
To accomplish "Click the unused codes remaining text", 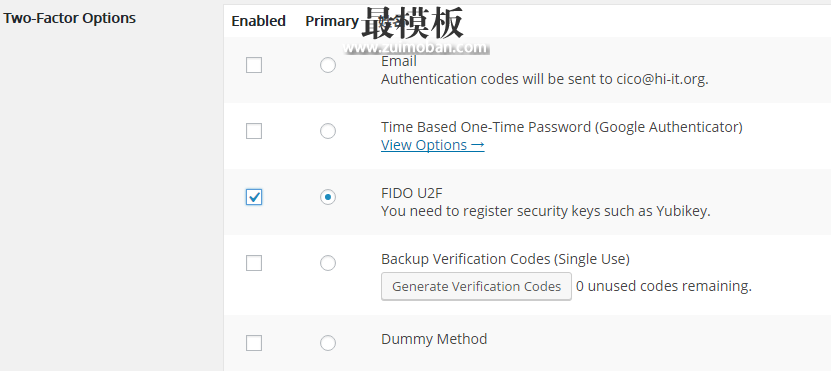I will coord(664,286).
